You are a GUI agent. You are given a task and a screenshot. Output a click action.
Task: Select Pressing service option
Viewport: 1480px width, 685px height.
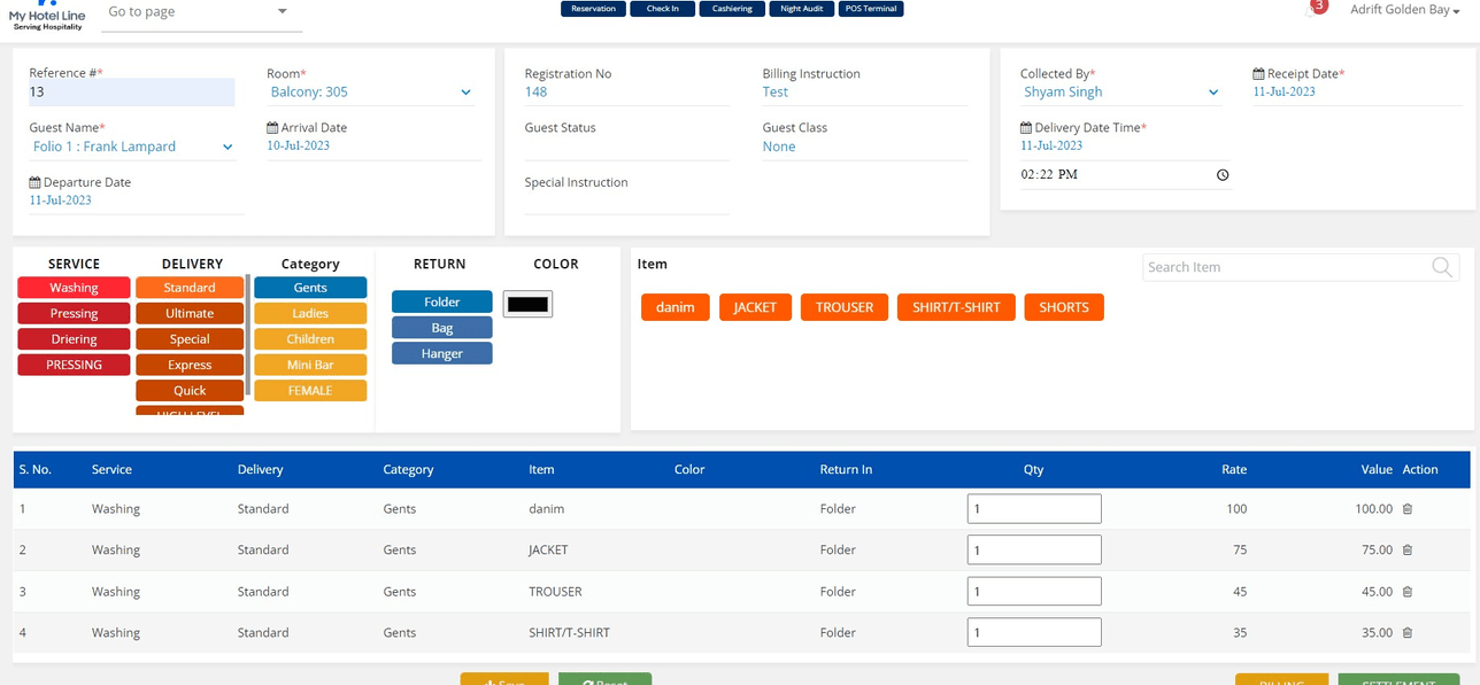(x=74, y=313)
